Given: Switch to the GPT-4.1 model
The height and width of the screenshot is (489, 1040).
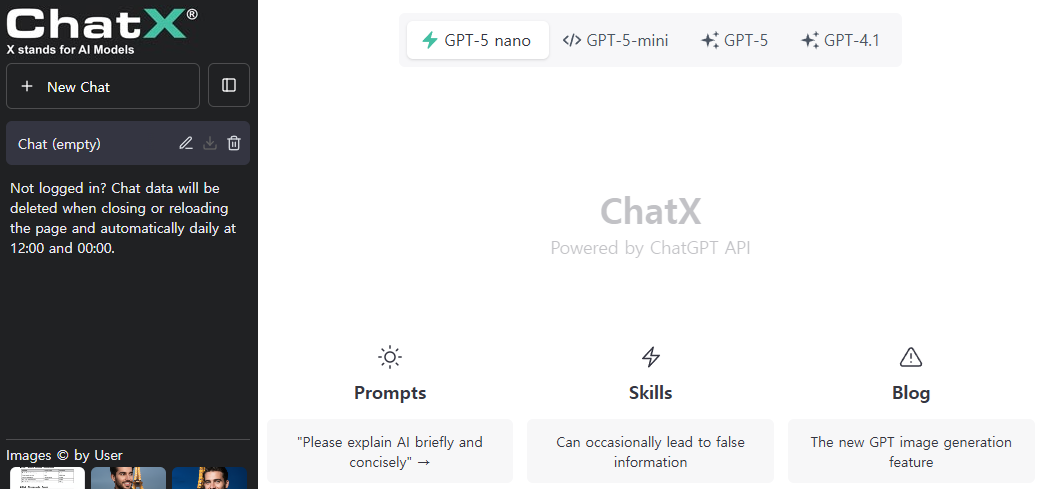Looking at the screenshot, I should tap(840, 40).
